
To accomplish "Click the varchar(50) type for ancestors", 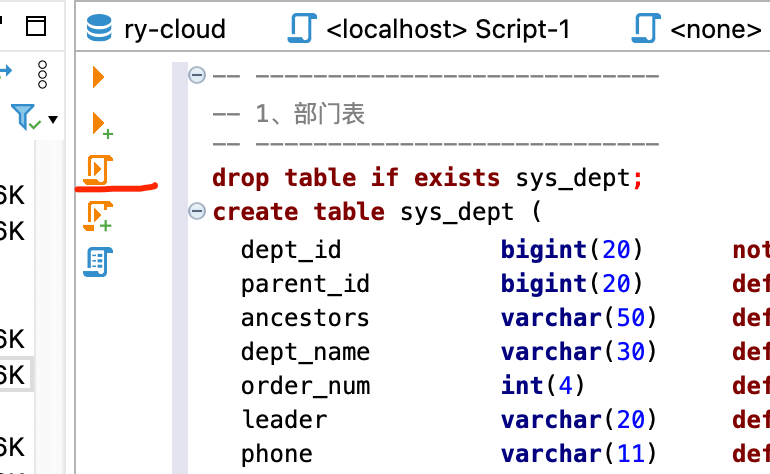I will (578, 318).
